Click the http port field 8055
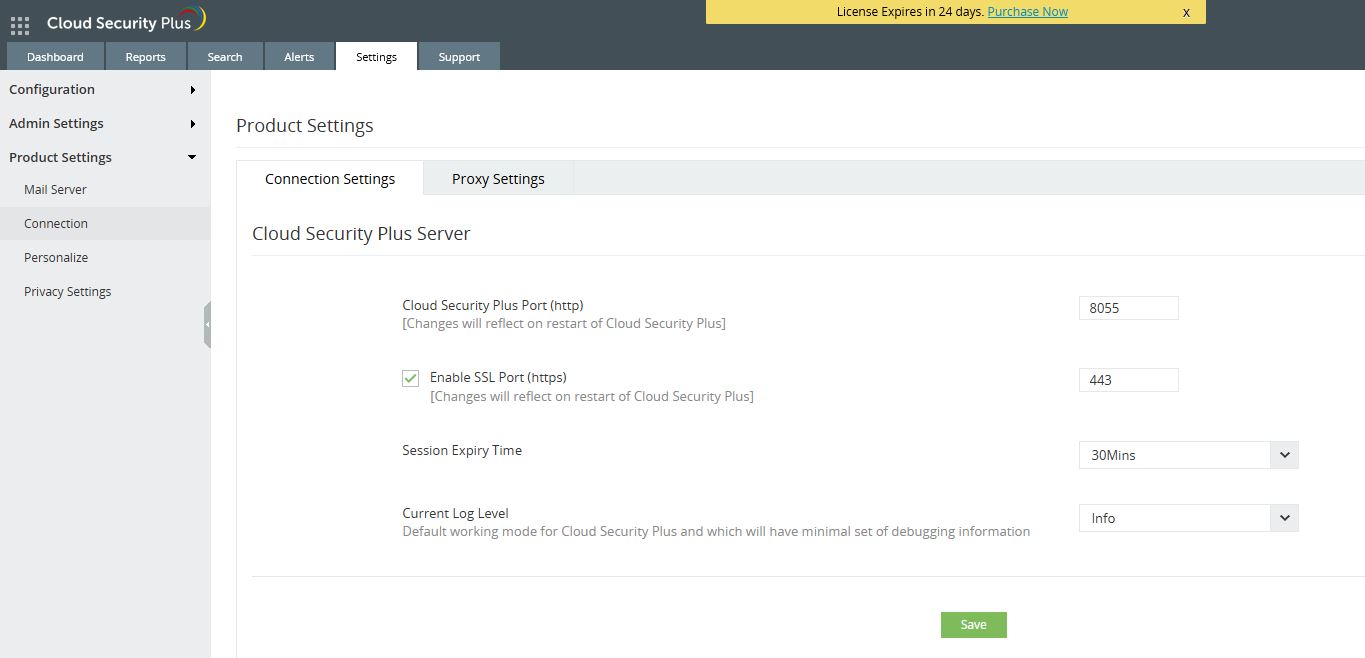 [x=1128, y=308]
